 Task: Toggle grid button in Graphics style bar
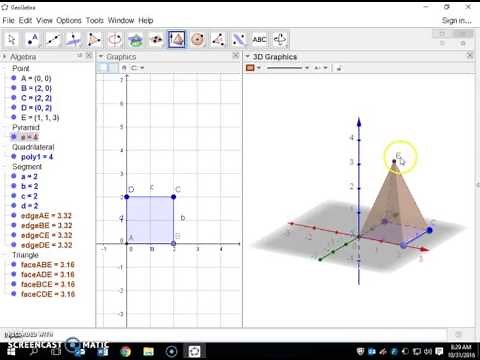[114, 68]
